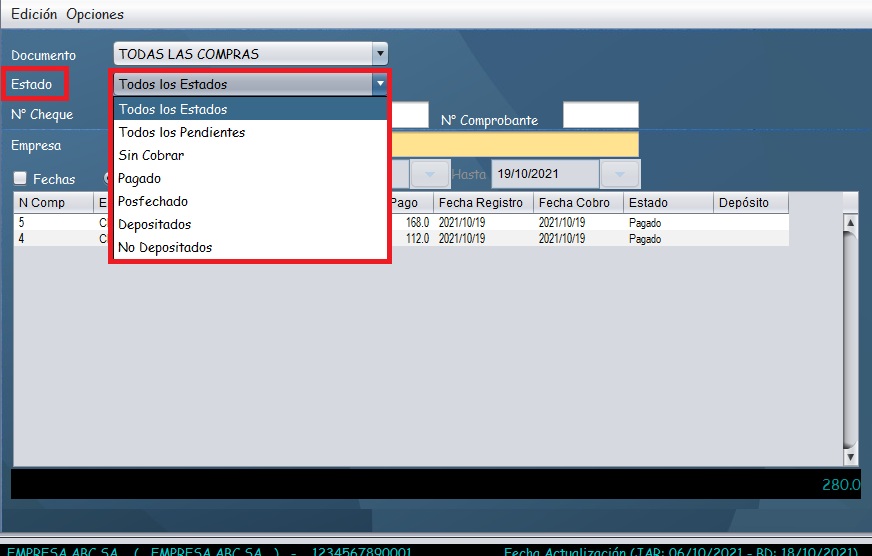872x556 pixels.
Task: Click the Depósito column header
Action: [750, 203]
